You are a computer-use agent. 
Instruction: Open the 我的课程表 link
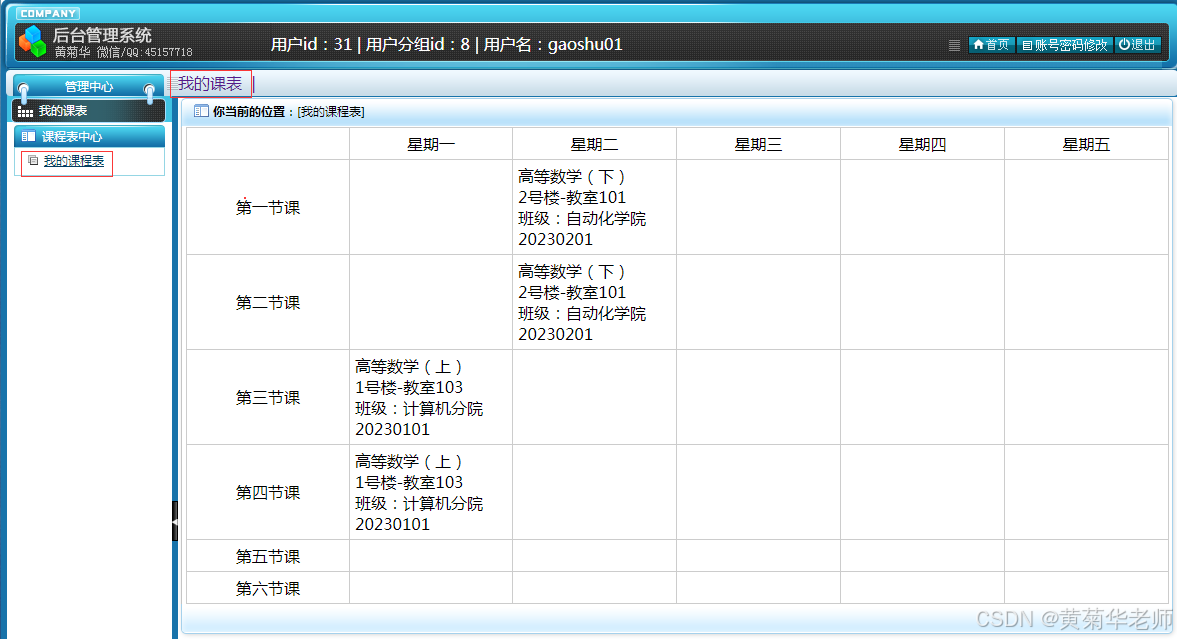point(74,161)
